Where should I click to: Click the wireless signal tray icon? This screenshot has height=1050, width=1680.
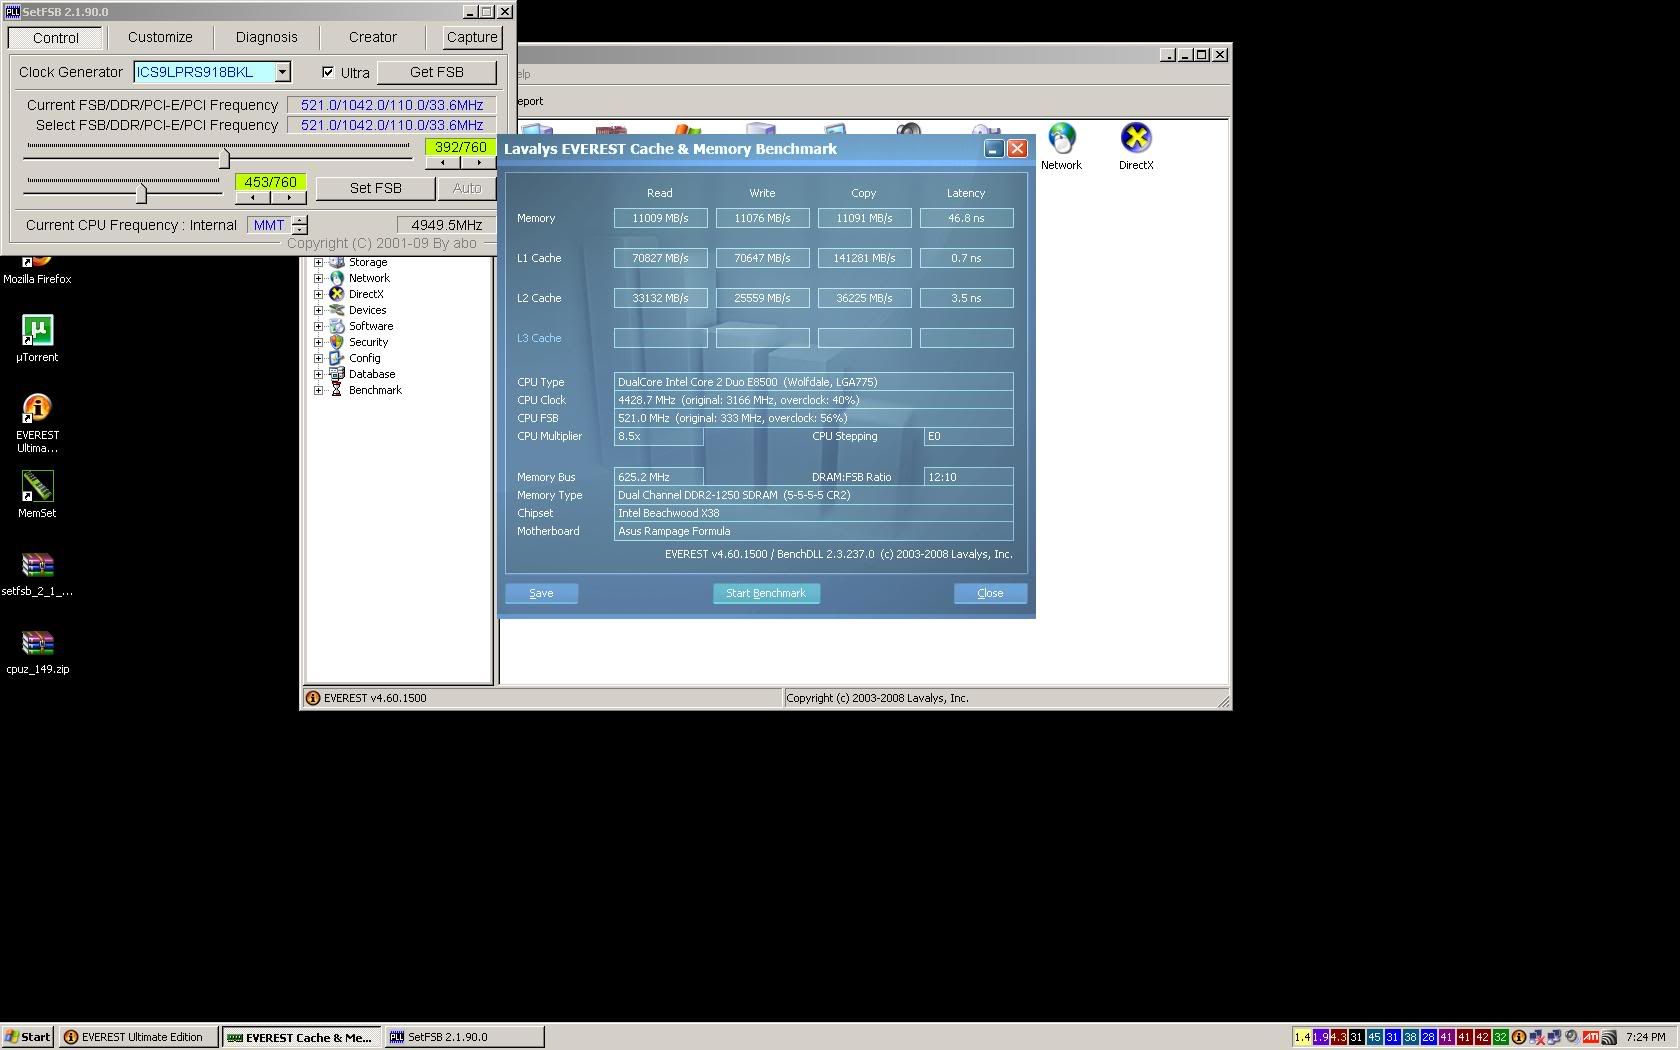(1608, 1037)
